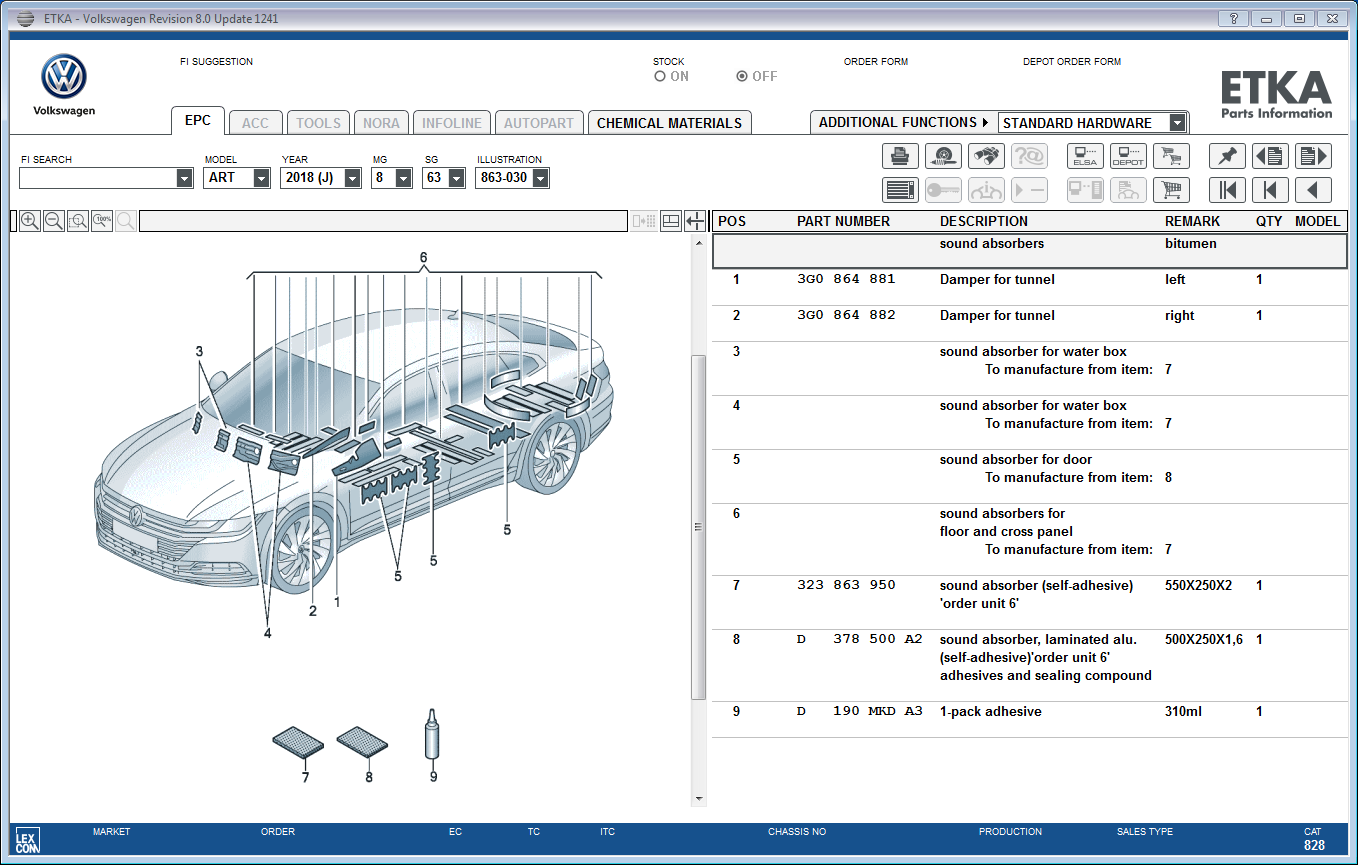Image resolution: width=1358 pixels, height=865 pixels.
Task: Open the ELSA link button
Action: pos(1085,156)
